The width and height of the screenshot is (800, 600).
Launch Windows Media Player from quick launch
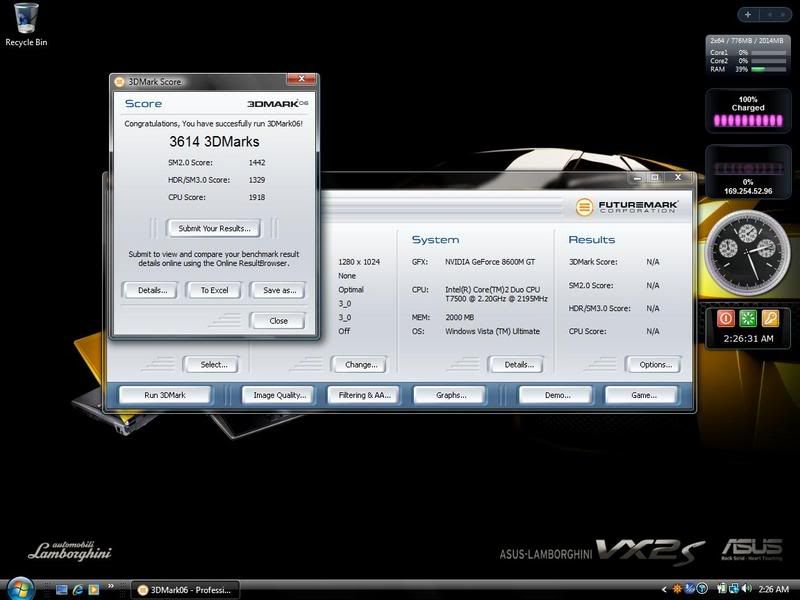(x=94, y=590)
